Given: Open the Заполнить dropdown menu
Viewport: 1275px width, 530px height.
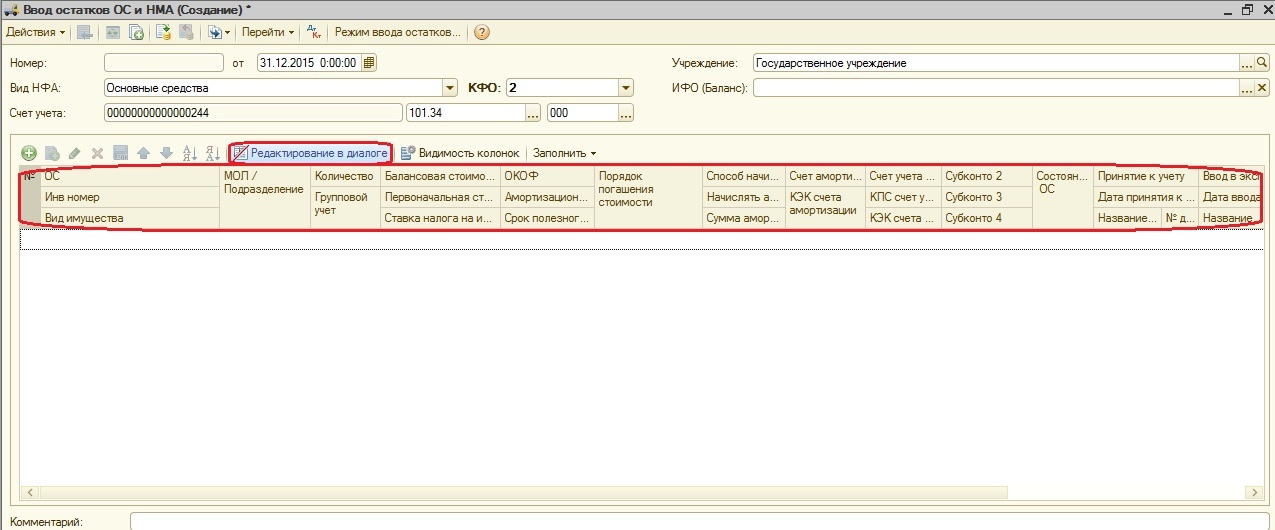Looking at the screenshot, I should click(564, 153).
